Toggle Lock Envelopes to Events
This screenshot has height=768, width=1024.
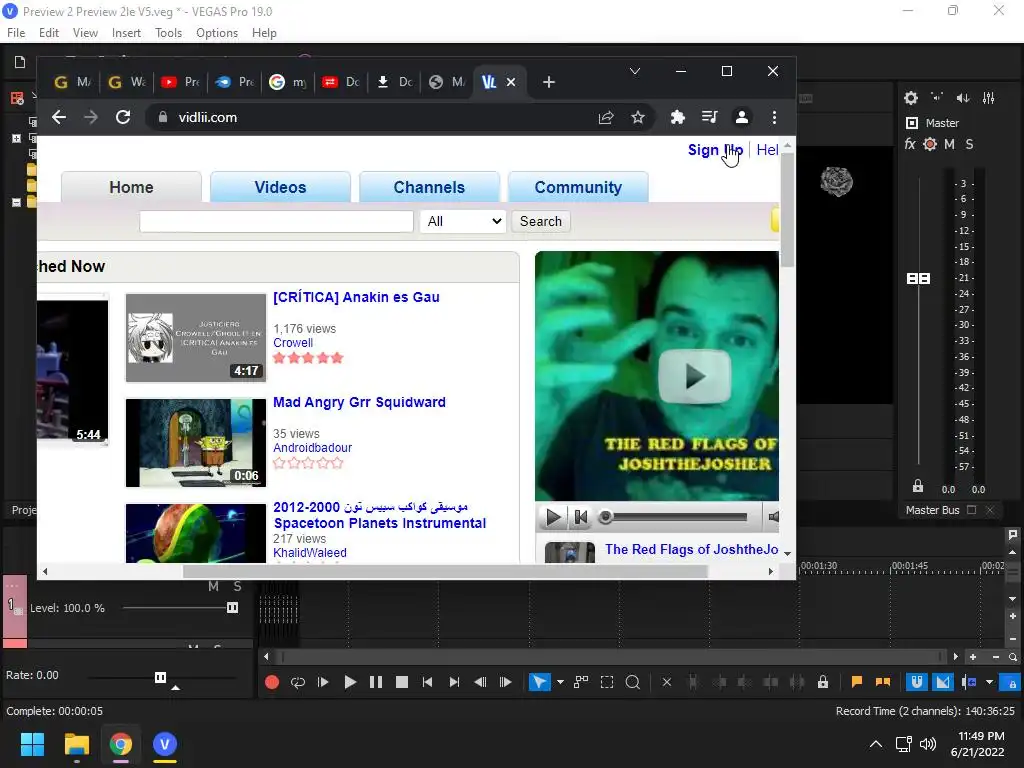[x=823, y=682]
